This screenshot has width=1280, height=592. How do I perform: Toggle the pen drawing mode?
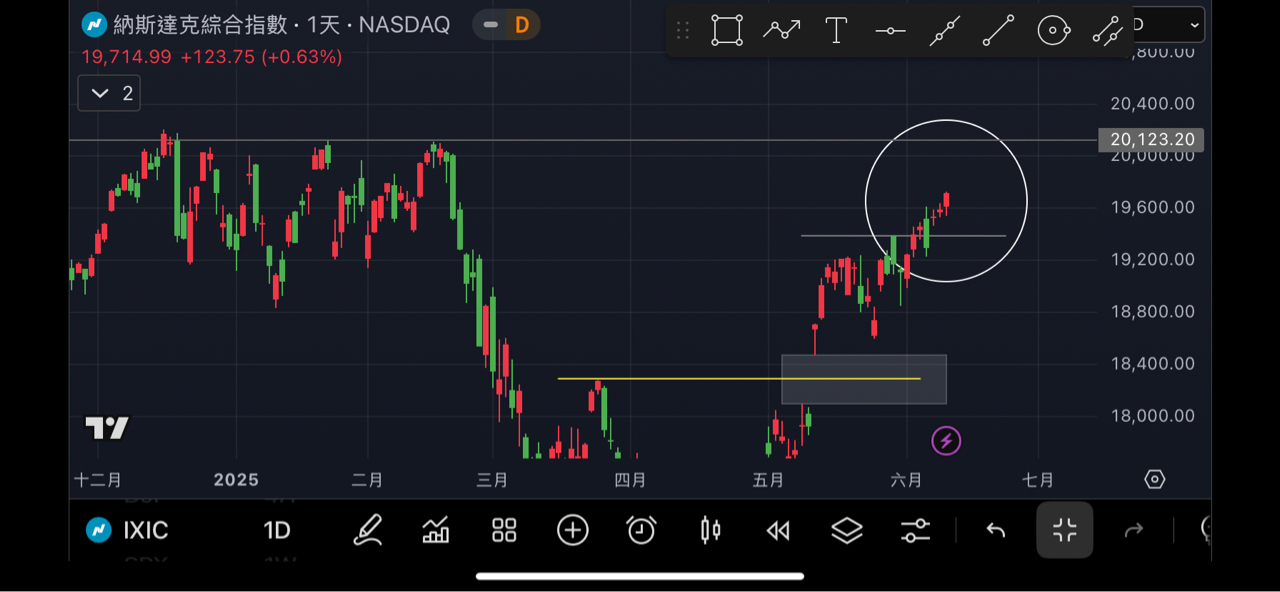point(368,530)
